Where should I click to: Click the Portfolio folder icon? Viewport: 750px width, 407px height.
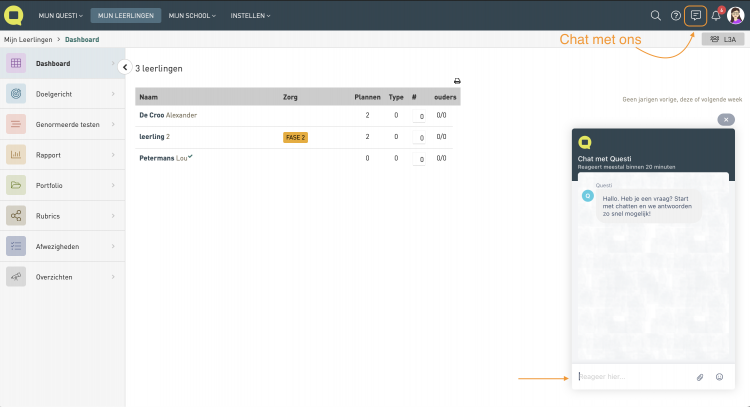coord(16,185)
